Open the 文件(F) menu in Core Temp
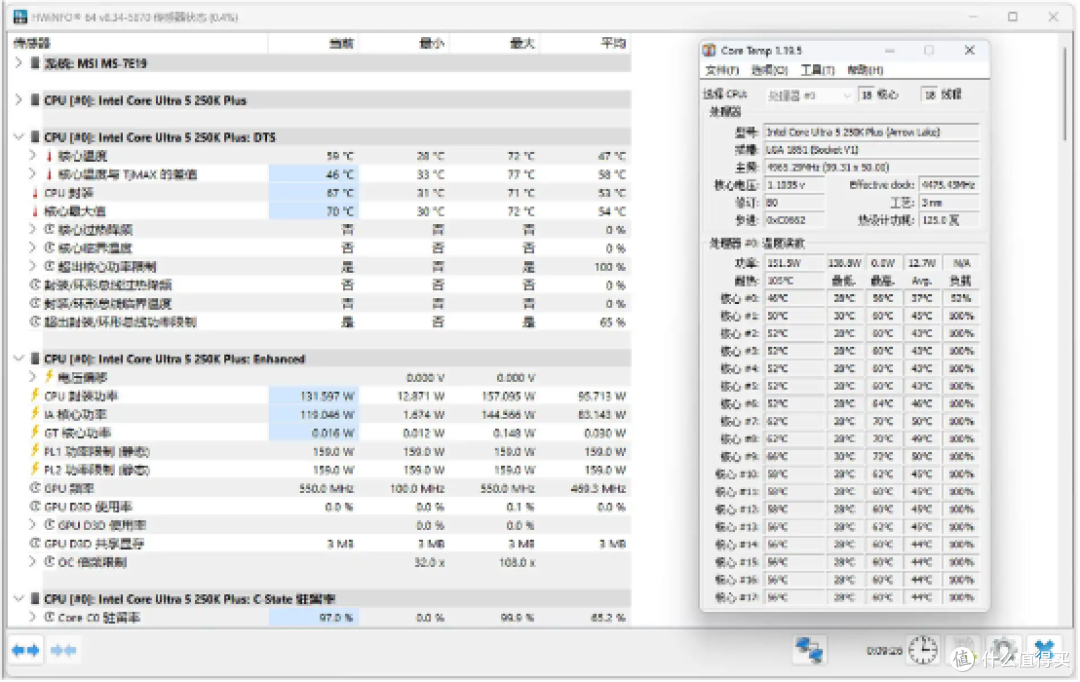 click(x=722, y=70)
